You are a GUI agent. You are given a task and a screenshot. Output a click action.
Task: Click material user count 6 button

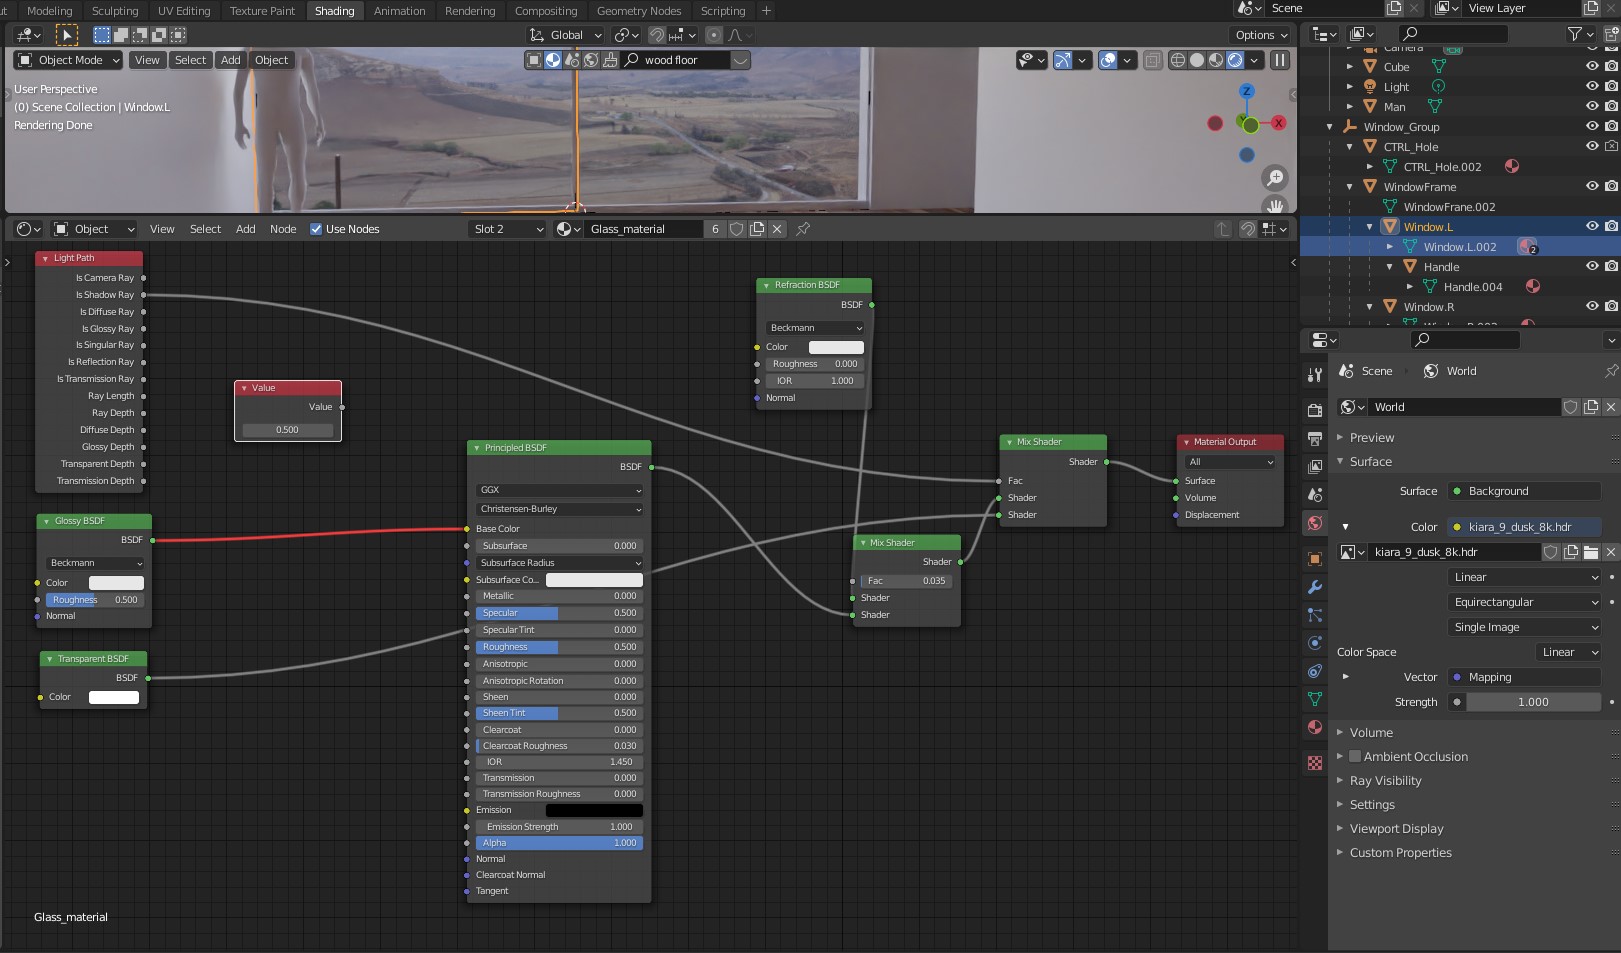(715, 229)
